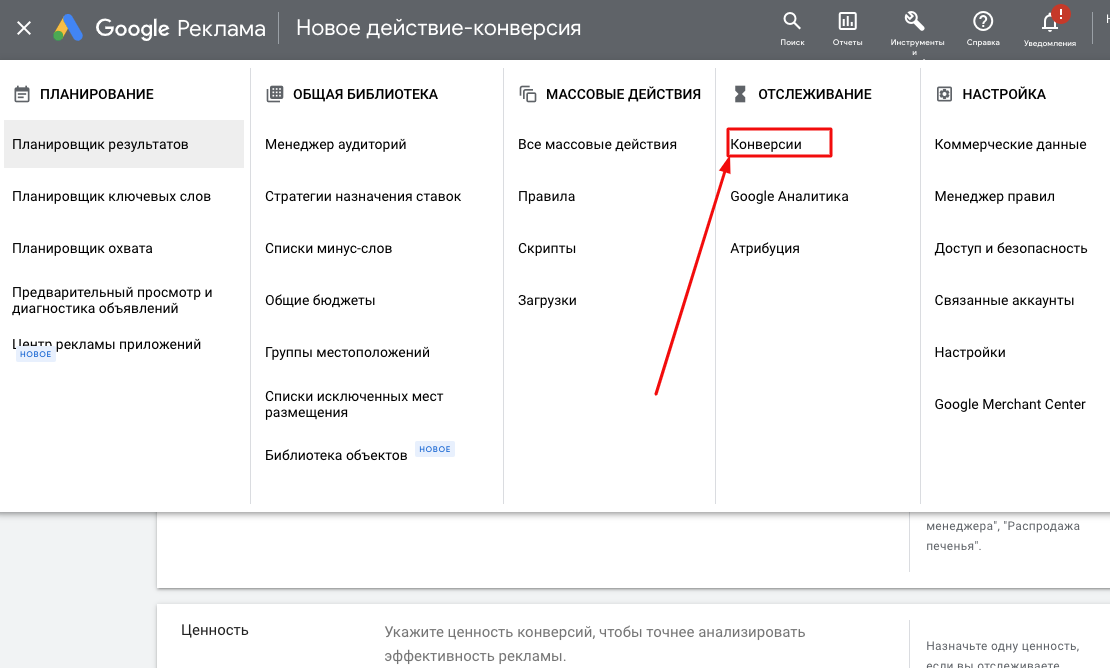Open Конверсии under Отслеживание
Screen dimensions: 1110x668
coord(766,144)
